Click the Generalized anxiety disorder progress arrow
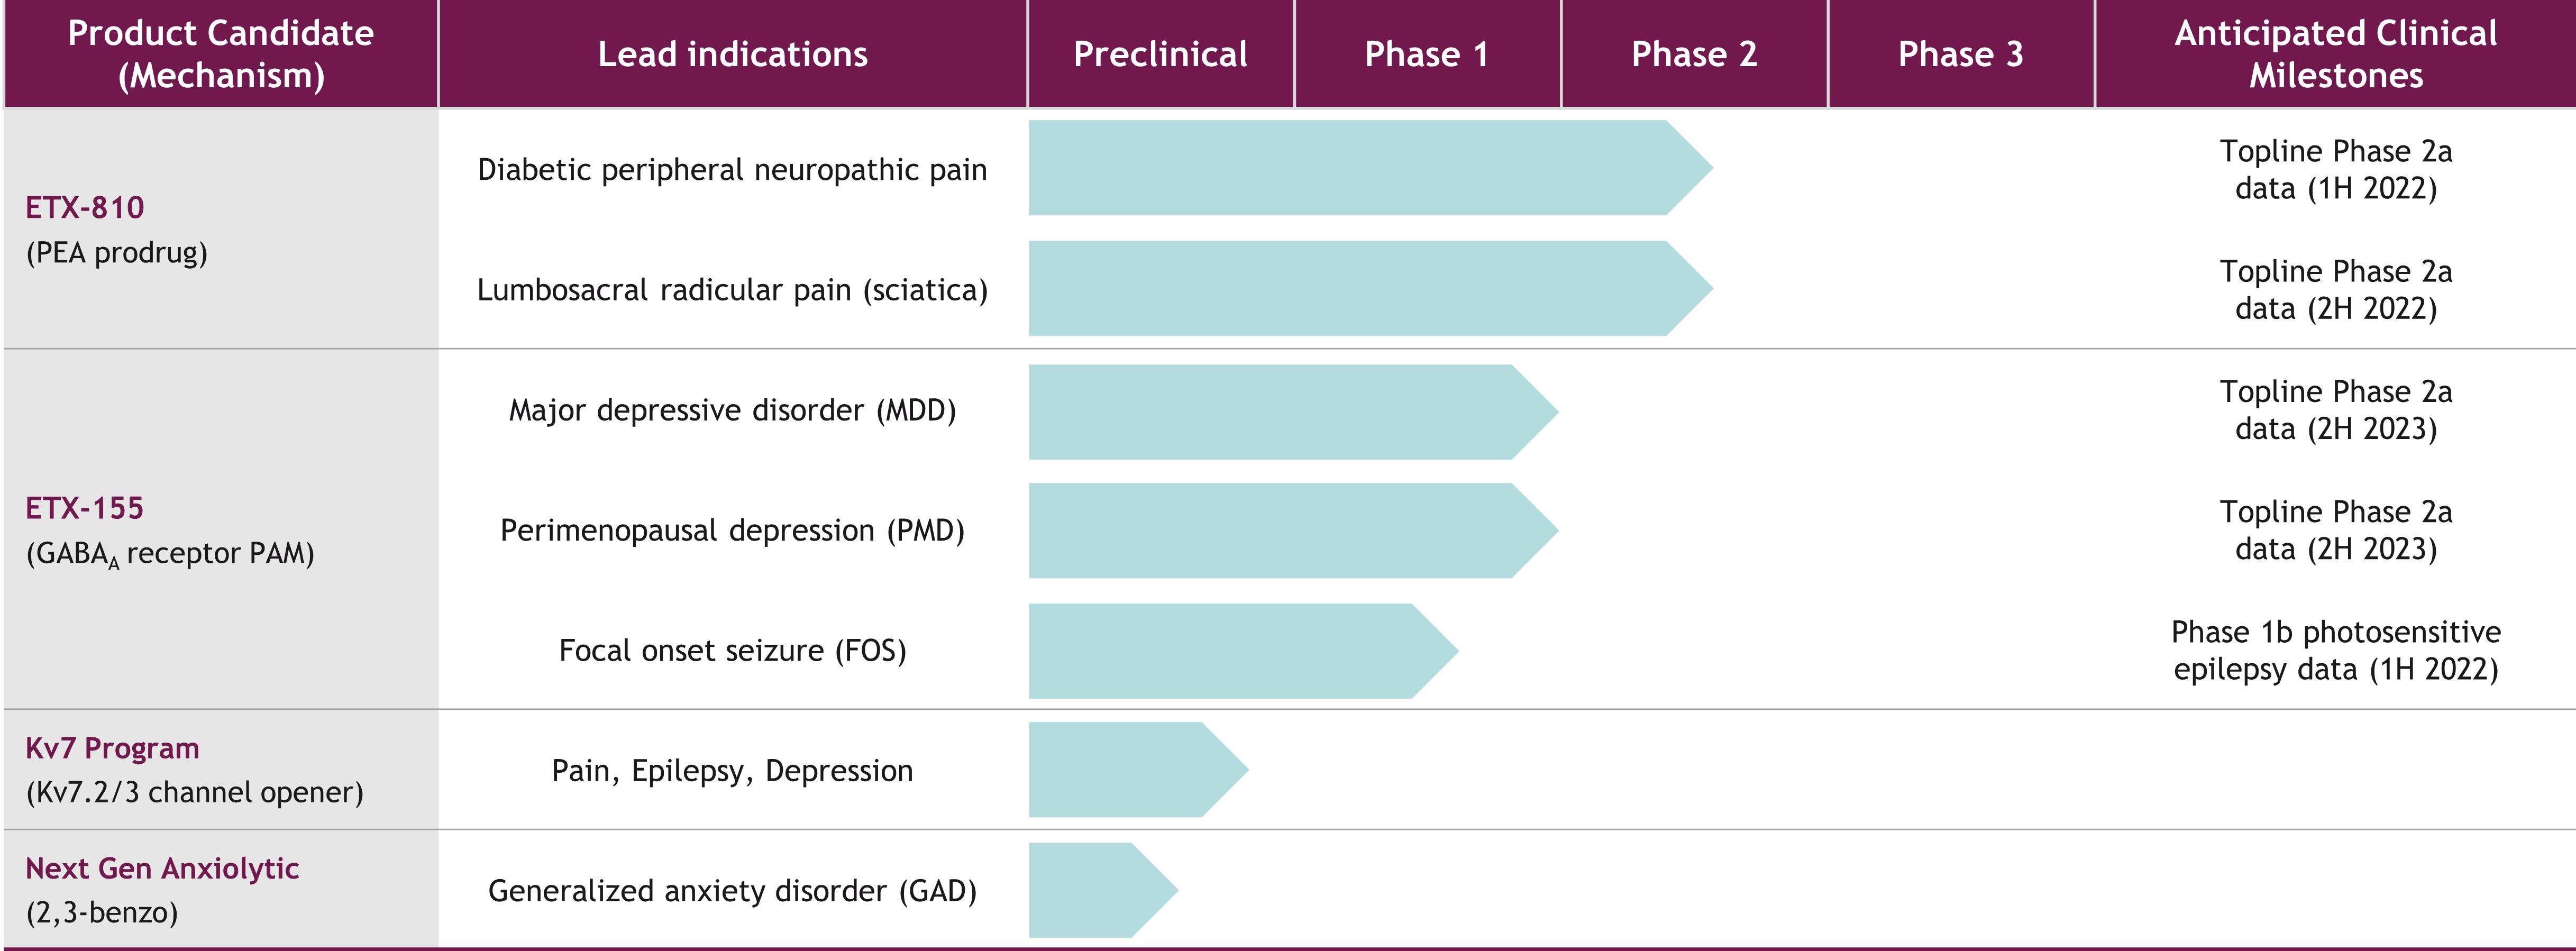 coord(1104,890)
